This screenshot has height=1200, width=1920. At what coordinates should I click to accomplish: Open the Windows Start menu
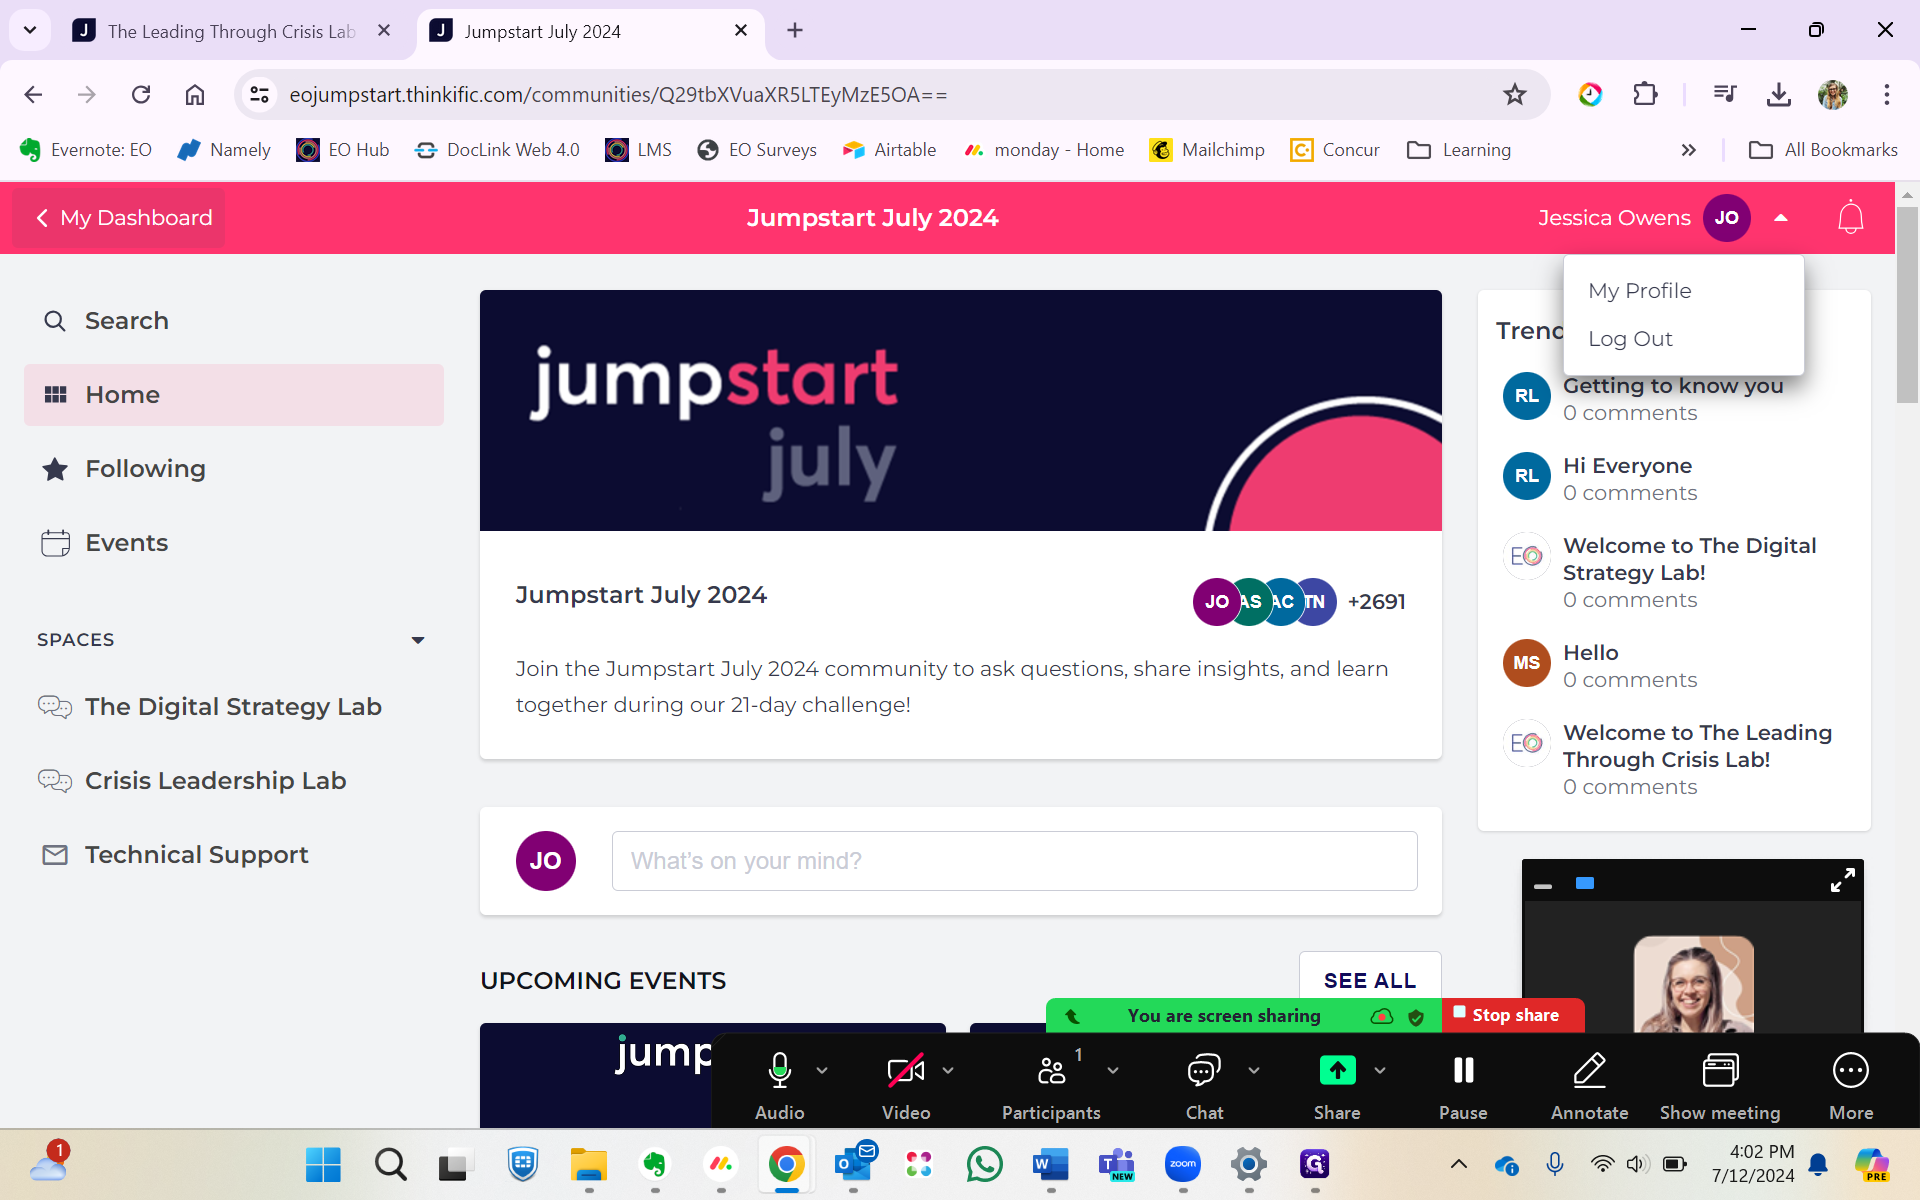(x=323, y=1164)
